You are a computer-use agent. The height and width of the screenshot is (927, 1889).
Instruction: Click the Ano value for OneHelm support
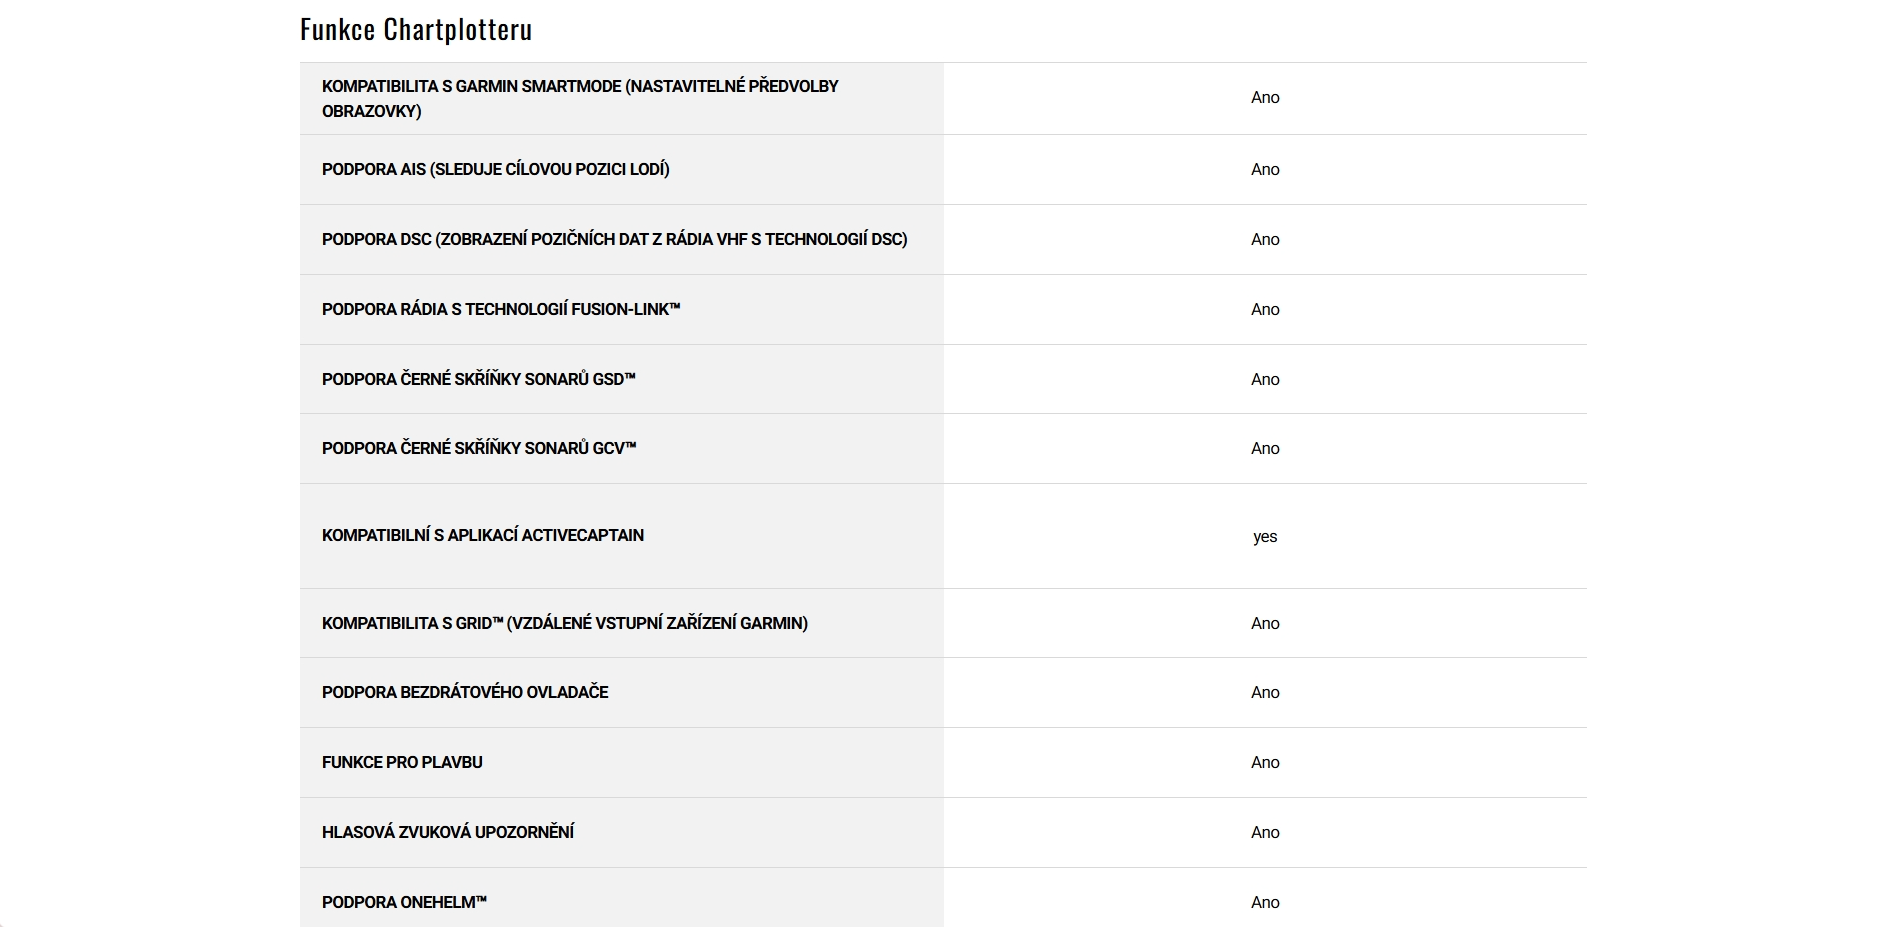click(1265, 902)
